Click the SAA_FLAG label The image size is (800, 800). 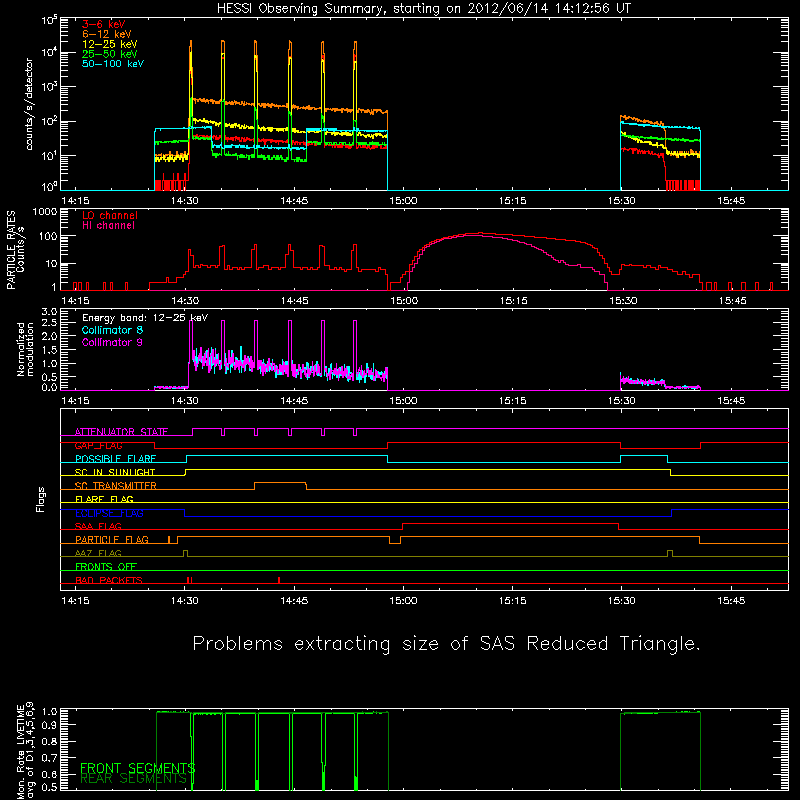click(98, 526)
